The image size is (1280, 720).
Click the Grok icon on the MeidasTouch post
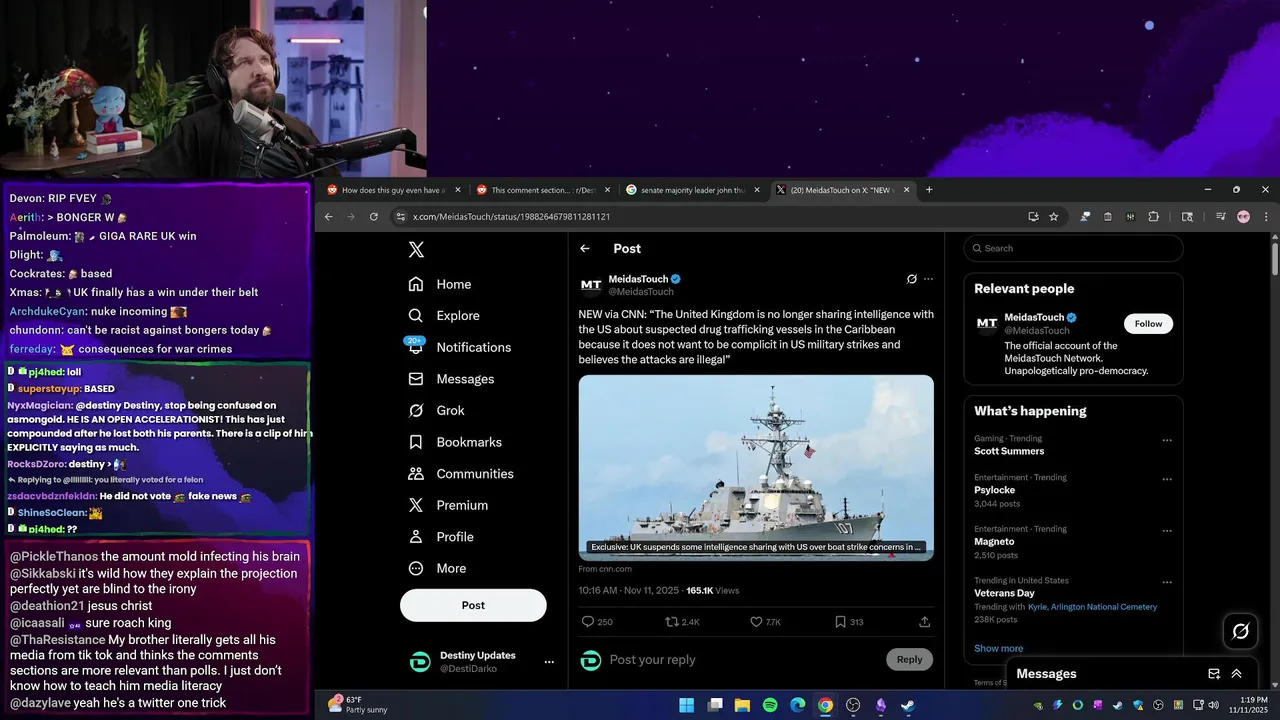coord(911,279)
